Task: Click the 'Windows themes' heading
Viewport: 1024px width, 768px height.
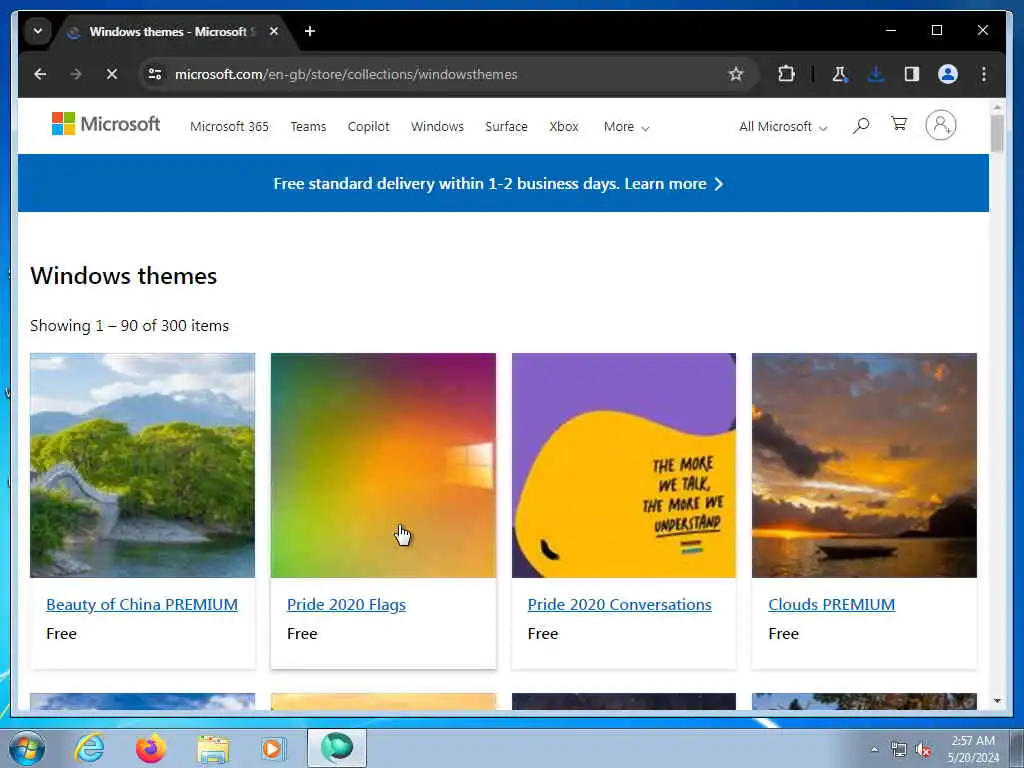Action: [123, 276]
